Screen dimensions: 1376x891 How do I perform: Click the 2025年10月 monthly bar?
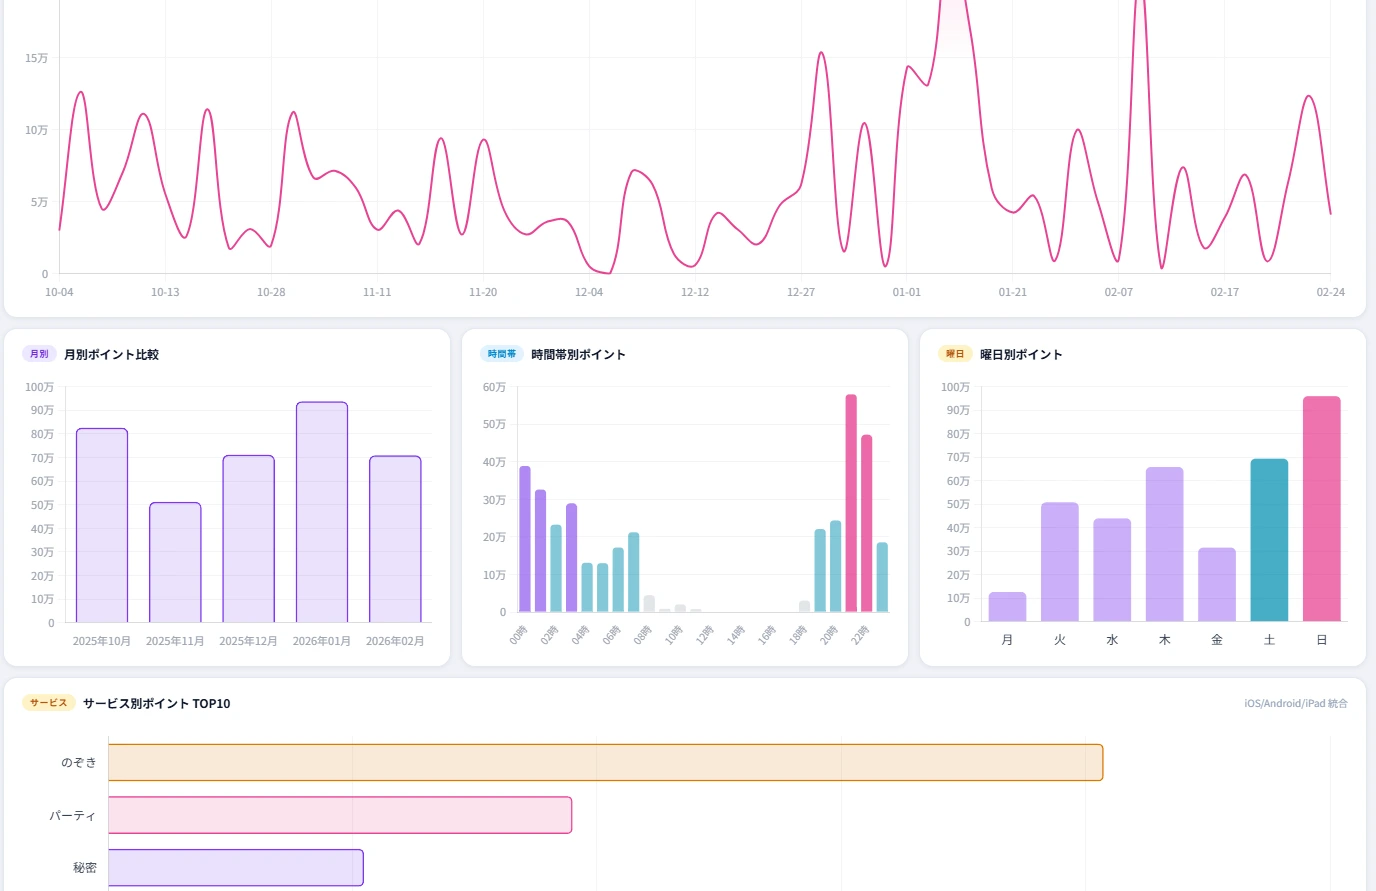pyautogui.click(x=102, y=525)
